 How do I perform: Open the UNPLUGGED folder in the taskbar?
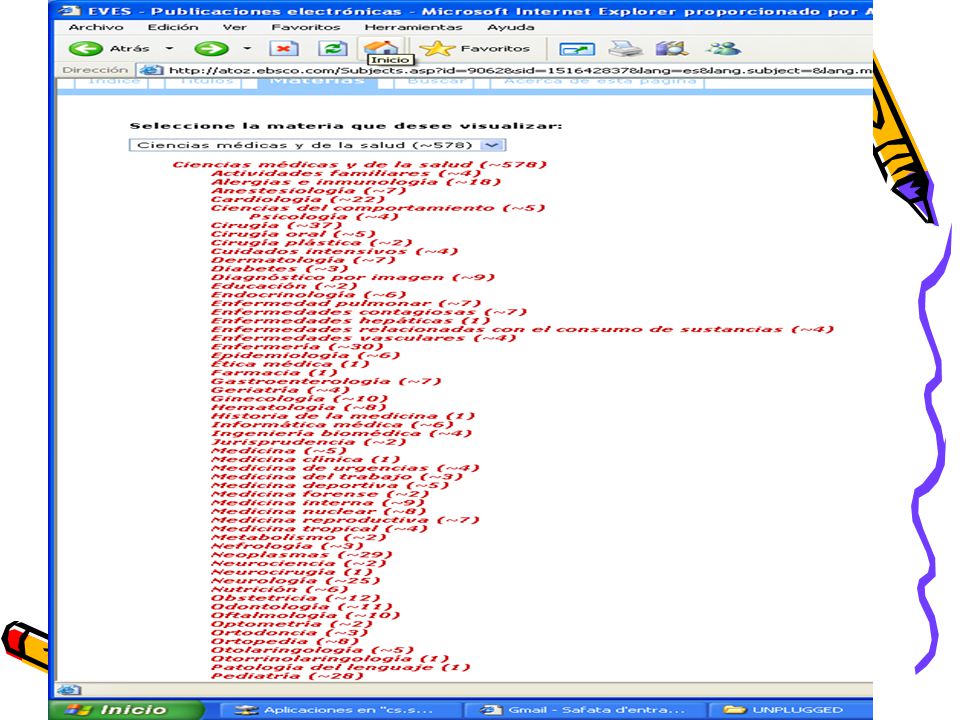[790, 710]
